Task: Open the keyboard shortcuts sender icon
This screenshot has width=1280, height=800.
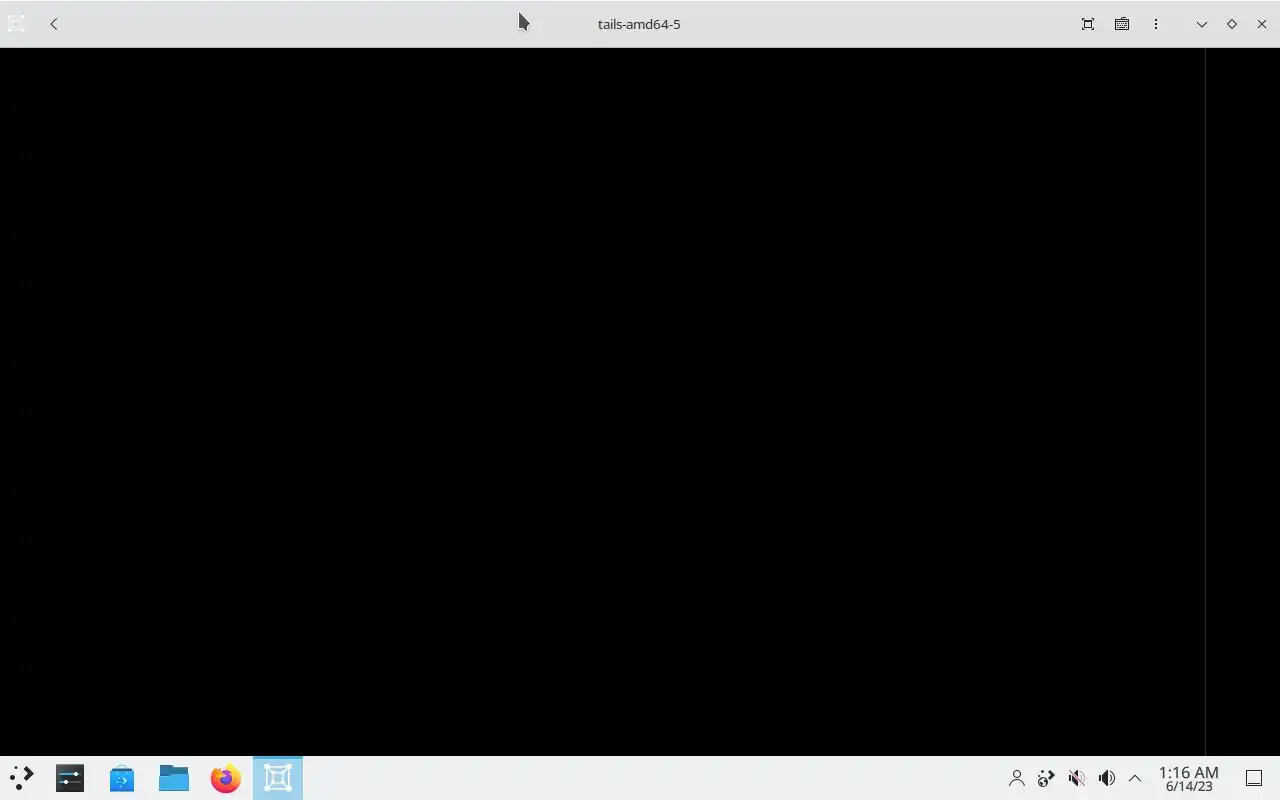Action: [1122, 24]
